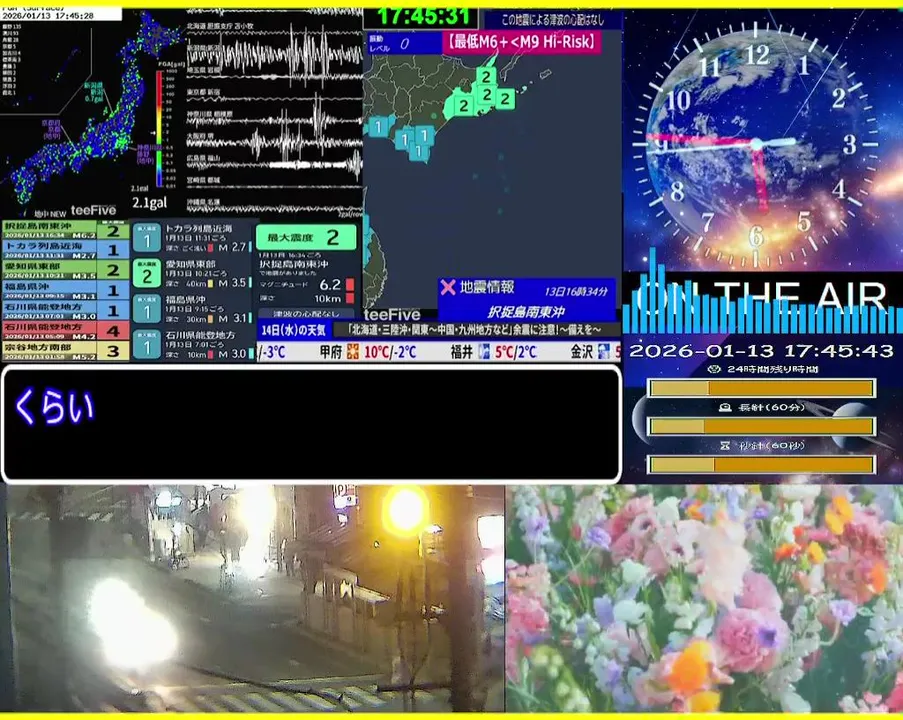The height and width of the screenshot is (720, 903).
Task: Click the 広島県 福山 waveform label
Action: pyautogui.click(x=203, y=158)
